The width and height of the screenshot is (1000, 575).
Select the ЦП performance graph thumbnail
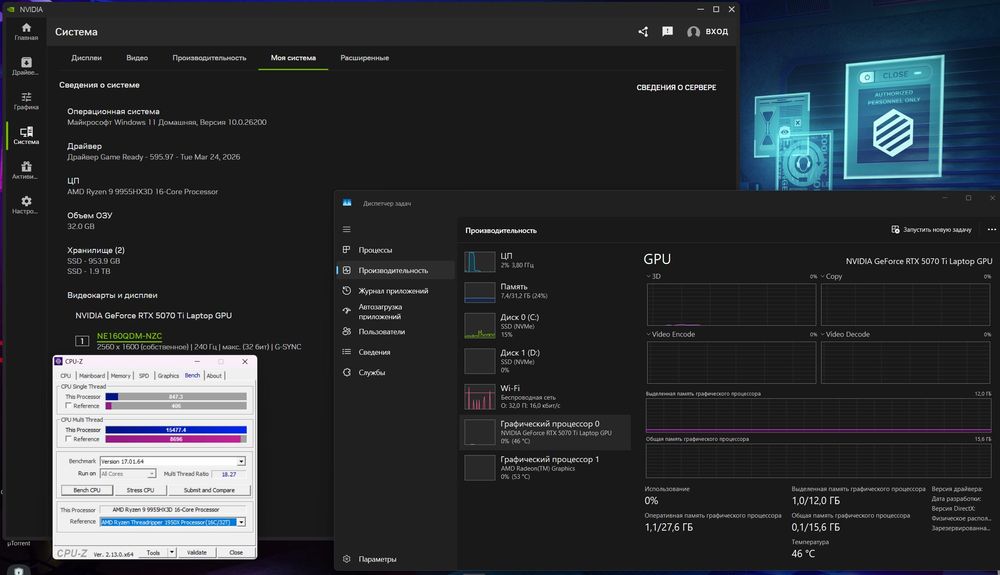click(480, 261)
